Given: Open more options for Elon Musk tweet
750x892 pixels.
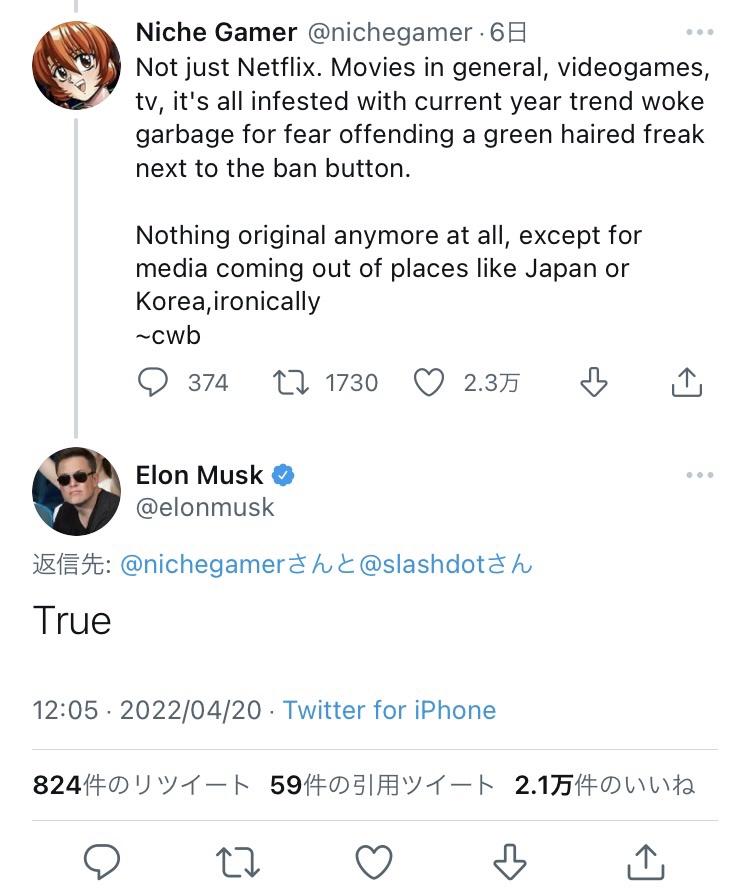Looking at the screenshot, I should (x=700, y=475).
